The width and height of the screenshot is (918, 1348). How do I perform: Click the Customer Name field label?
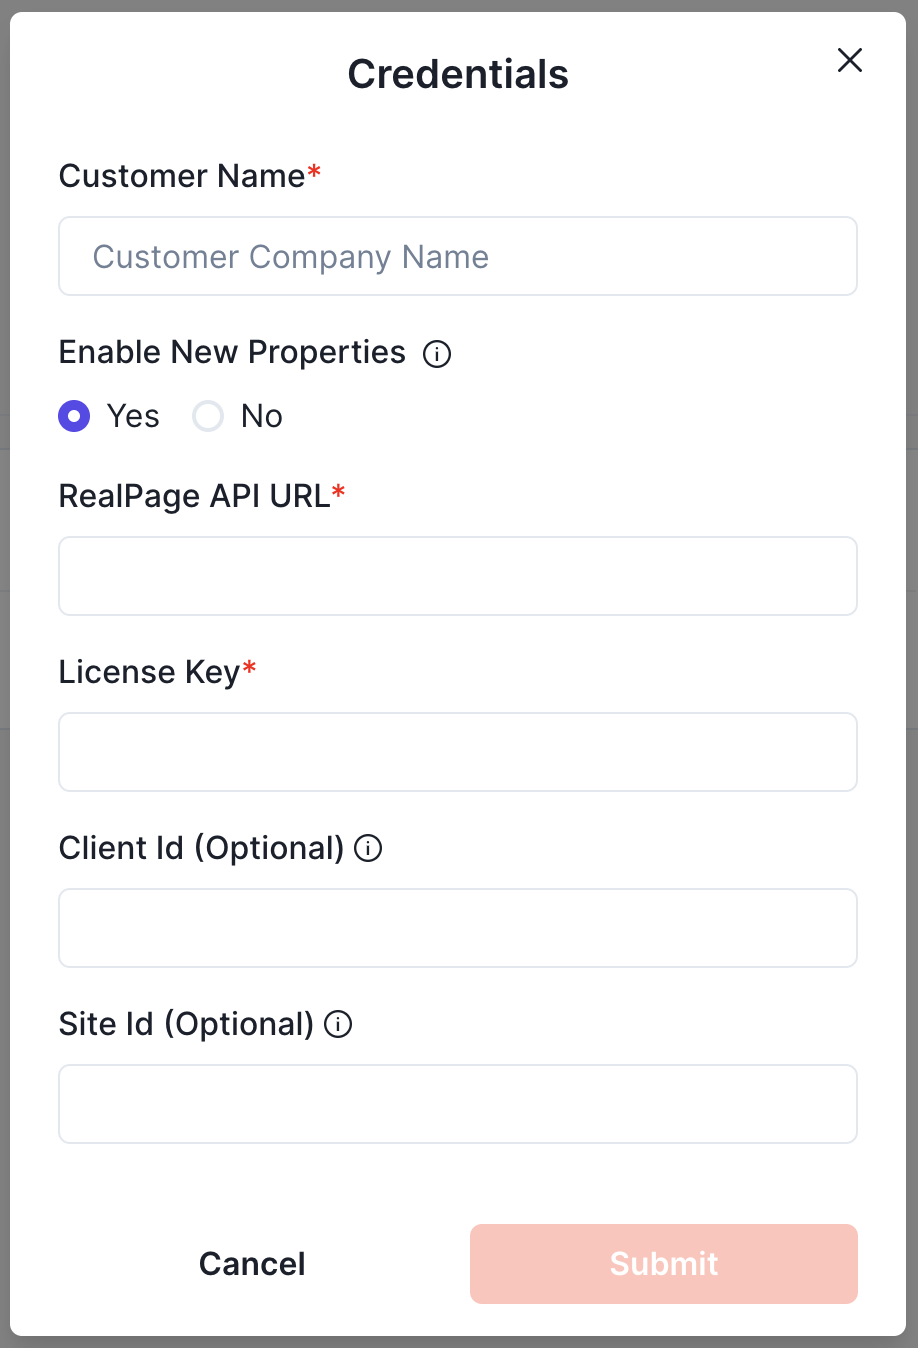coord(182,176)
